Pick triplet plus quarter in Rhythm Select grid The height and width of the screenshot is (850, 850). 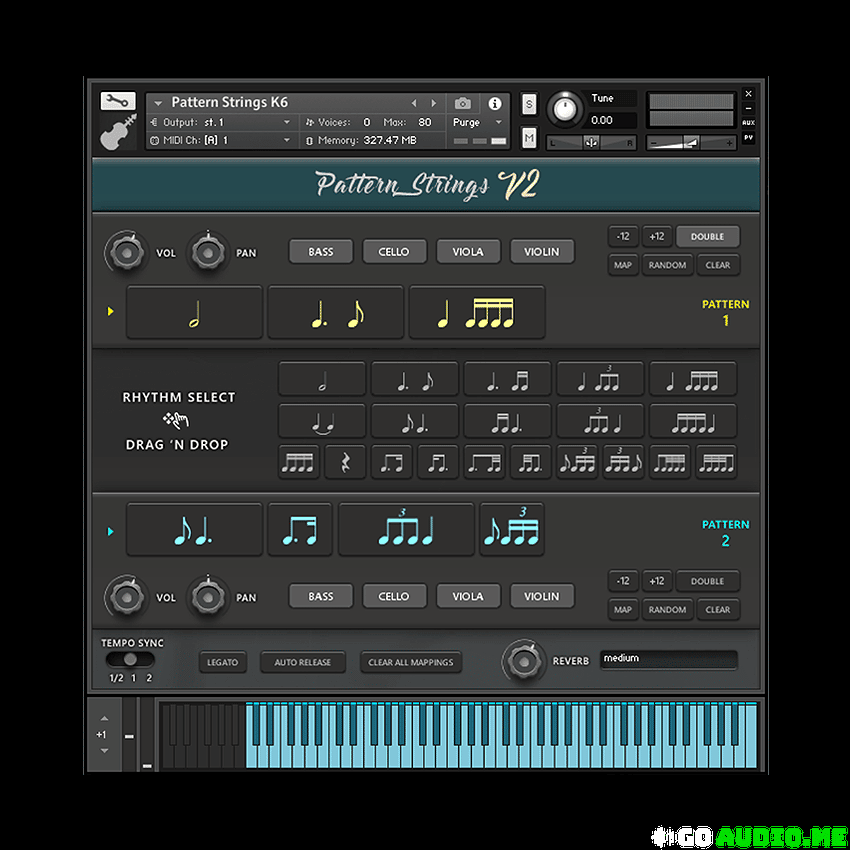pyautogui.click(x=600, y=421)
